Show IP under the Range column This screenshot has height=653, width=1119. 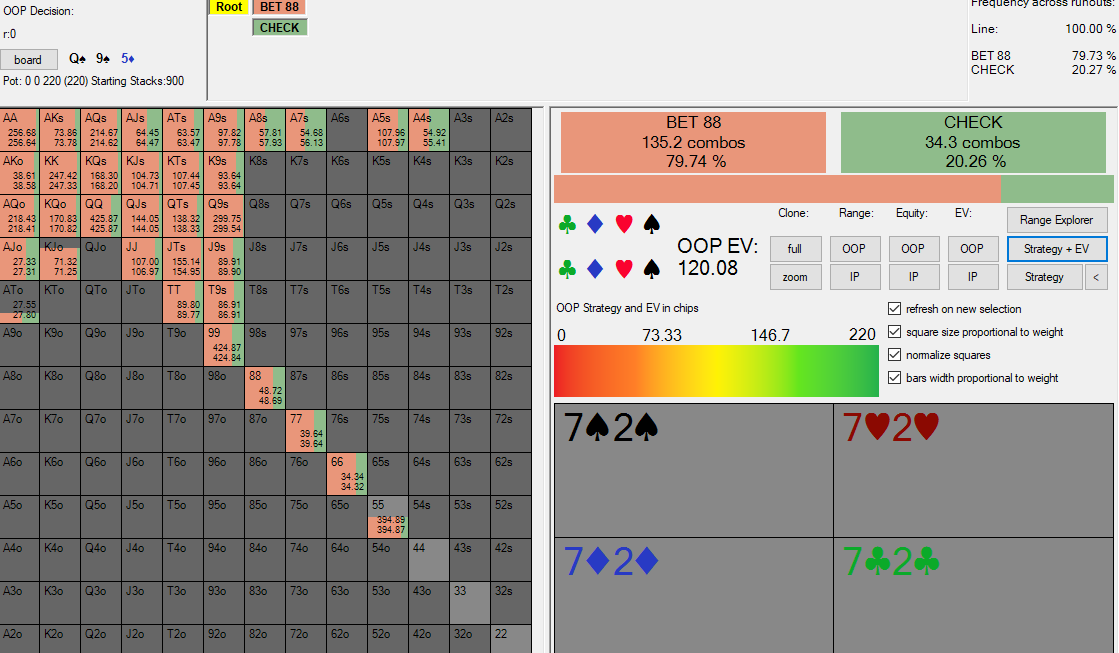[854, 277]
